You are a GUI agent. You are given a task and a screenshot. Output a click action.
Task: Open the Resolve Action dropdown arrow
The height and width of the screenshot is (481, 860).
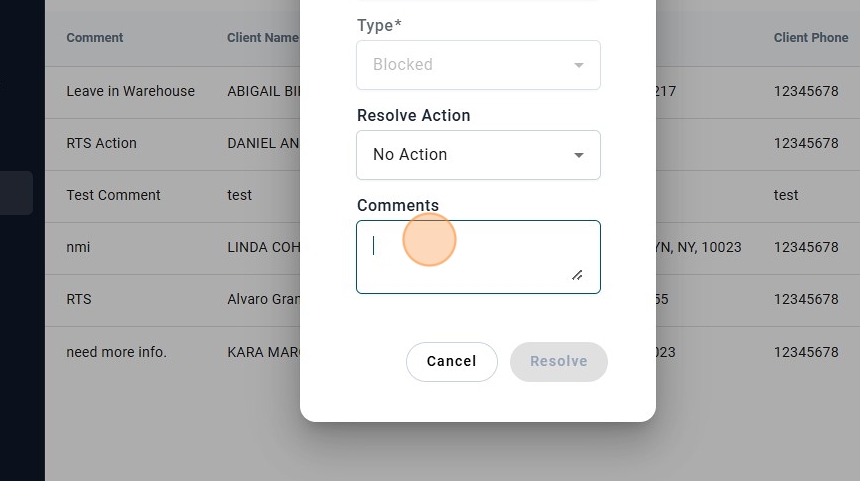click(578, 155)
